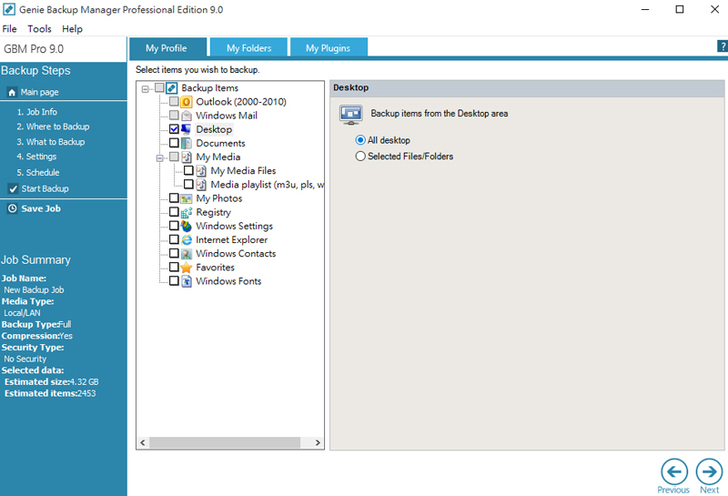Collapse the Backup Items root node
Image resolution: width=728 pixels, height=496 pixels.
(146, 88)
